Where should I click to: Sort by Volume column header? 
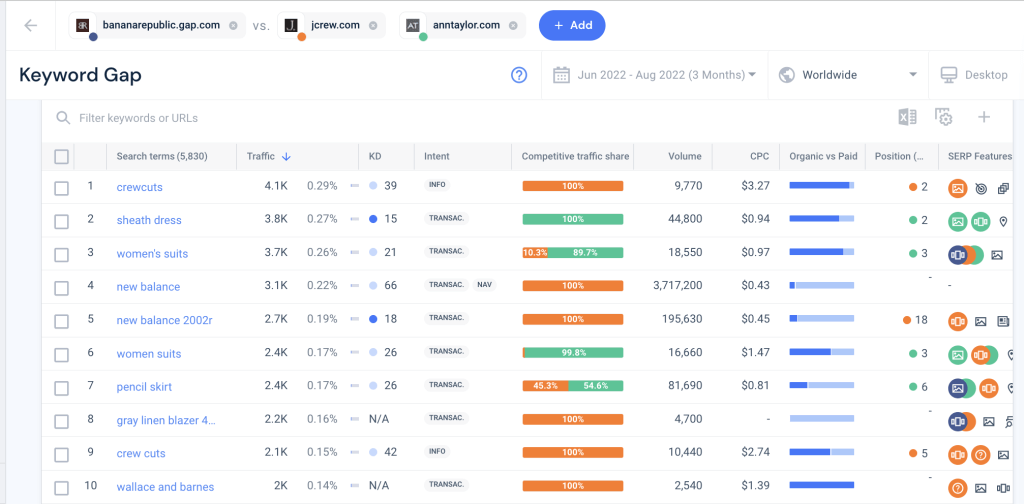click(685, 157)
